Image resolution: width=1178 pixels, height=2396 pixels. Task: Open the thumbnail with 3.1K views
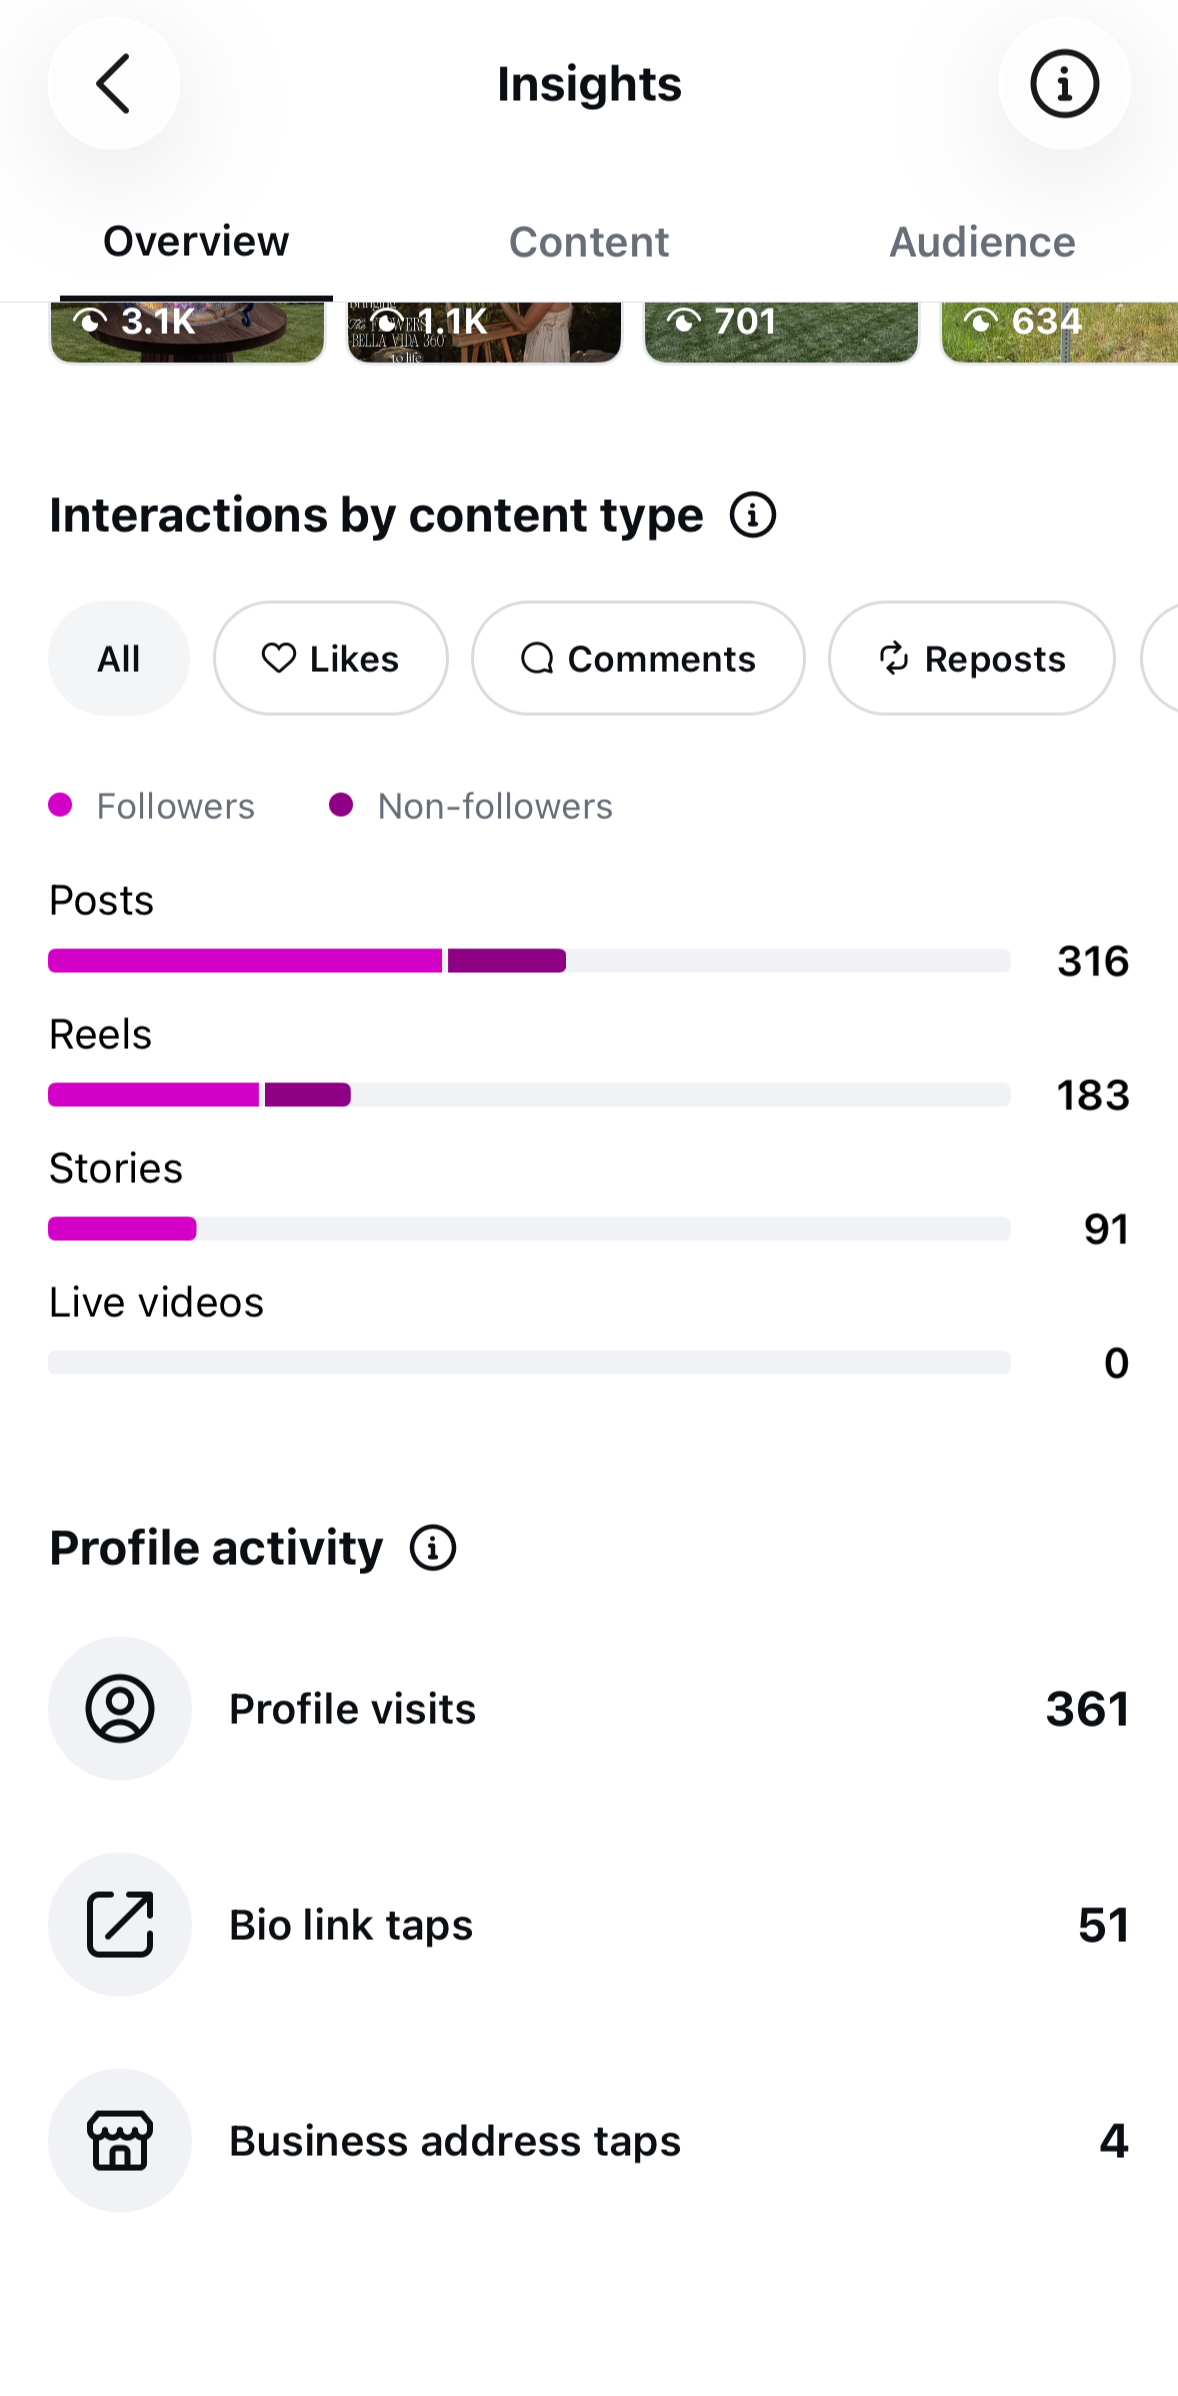click(x=188, y=332)
